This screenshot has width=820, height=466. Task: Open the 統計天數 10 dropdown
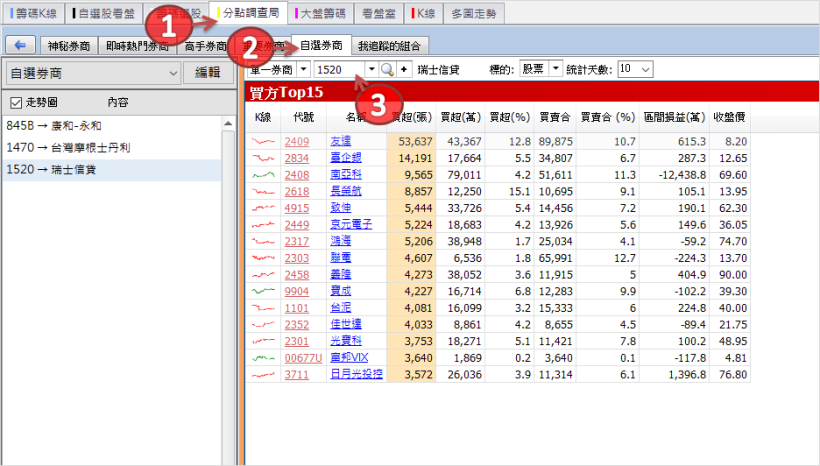pos(645,69)
